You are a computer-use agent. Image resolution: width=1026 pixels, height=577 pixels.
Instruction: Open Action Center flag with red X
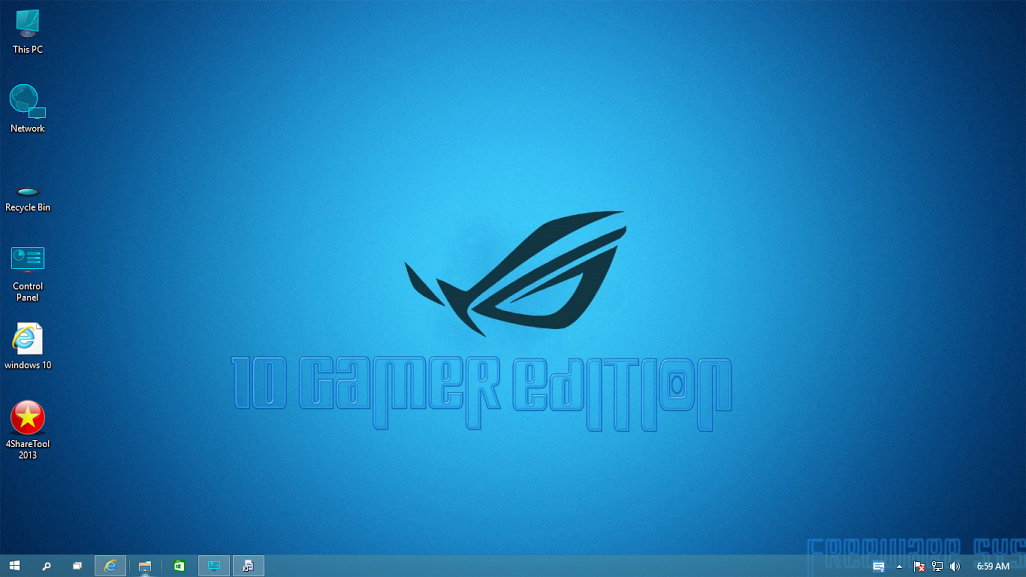919,567
